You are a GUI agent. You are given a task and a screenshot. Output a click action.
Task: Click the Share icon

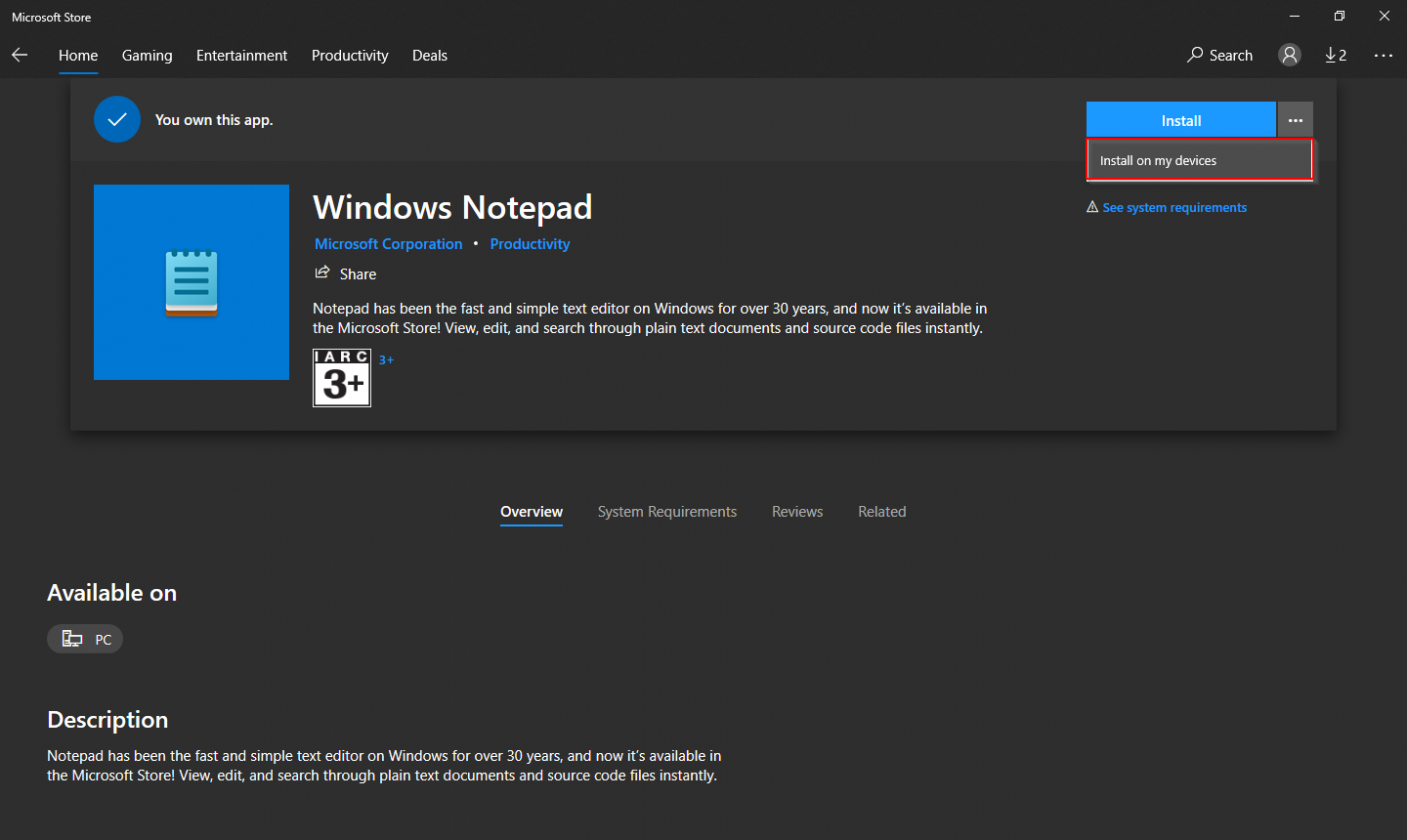coord(322,273)
